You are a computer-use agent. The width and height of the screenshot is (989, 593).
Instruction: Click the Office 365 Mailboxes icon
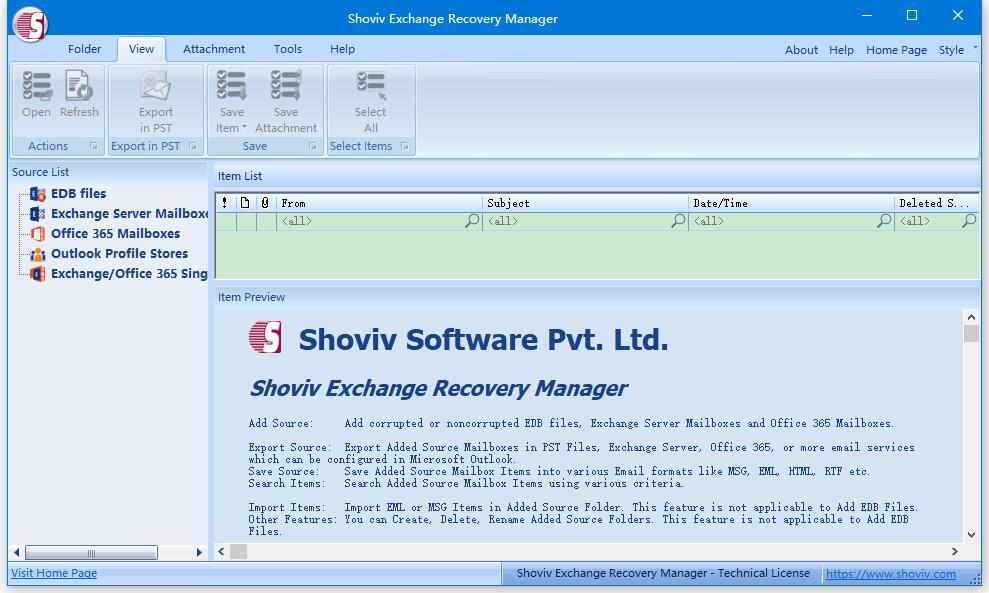click(38, 234)
